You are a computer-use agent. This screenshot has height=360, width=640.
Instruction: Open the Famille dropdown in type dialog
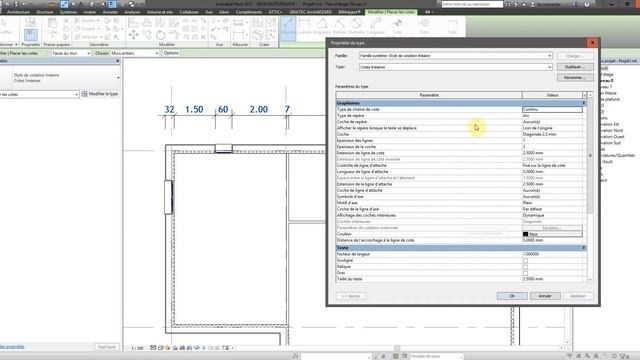[549, 56]
